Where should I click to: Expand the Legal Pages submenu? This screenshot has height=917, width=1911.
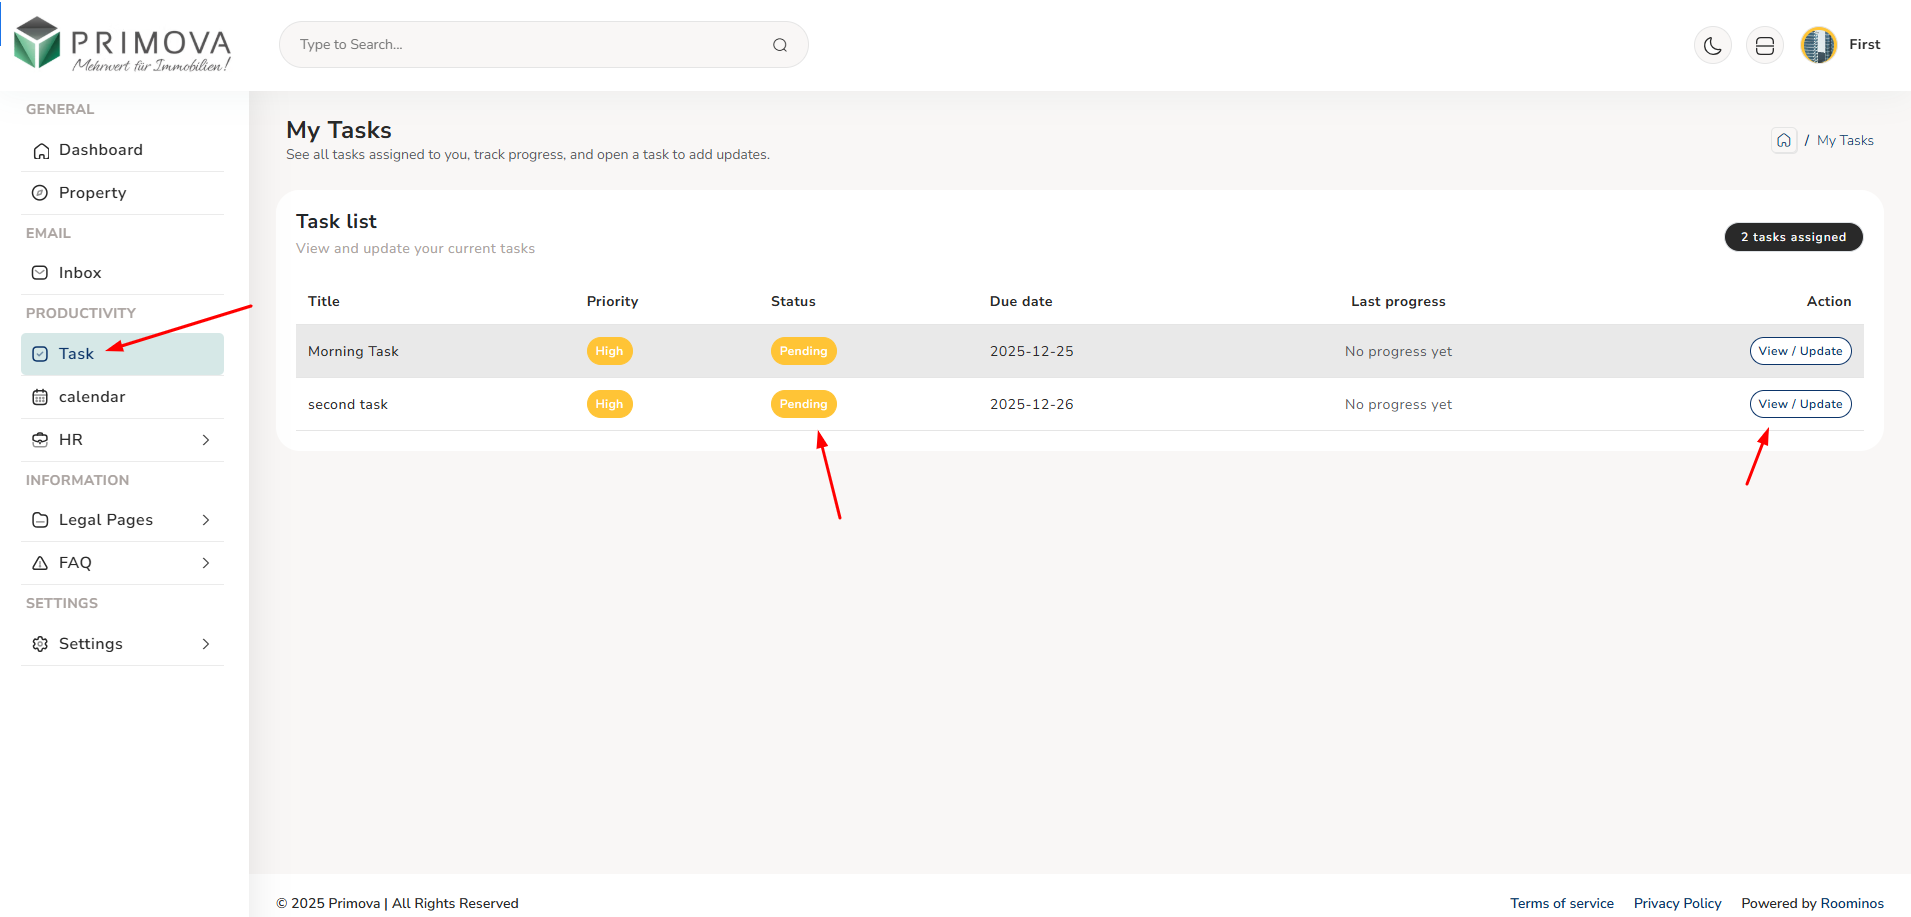point(205,520)
